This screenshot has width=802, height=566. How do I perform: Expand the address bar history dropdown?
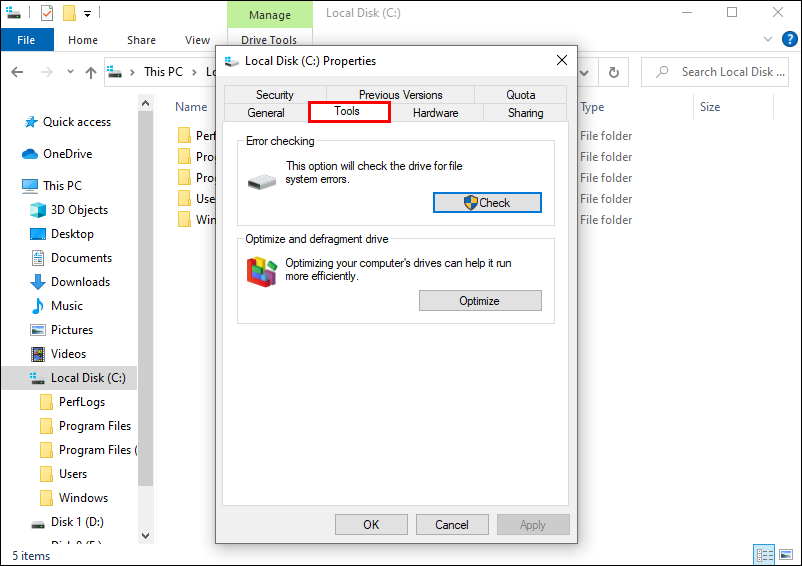pyautogui.click(x=584, y=73)
